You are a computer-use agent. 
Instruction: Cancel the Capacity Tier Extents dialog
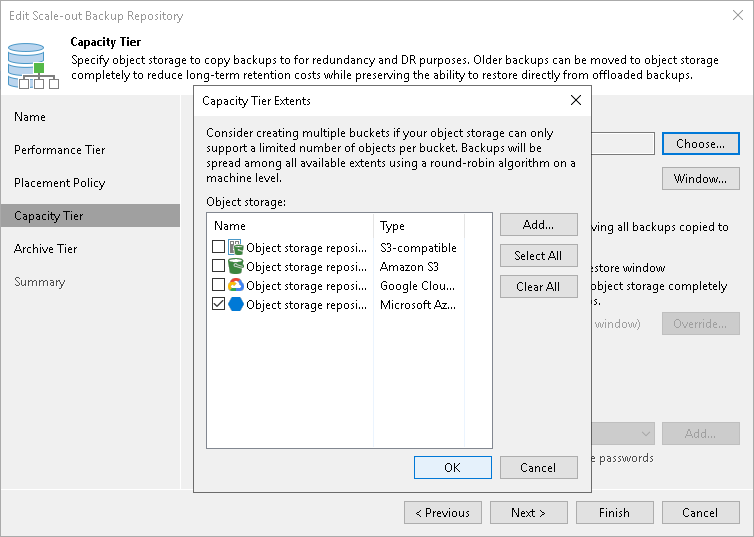coord(539,467)
